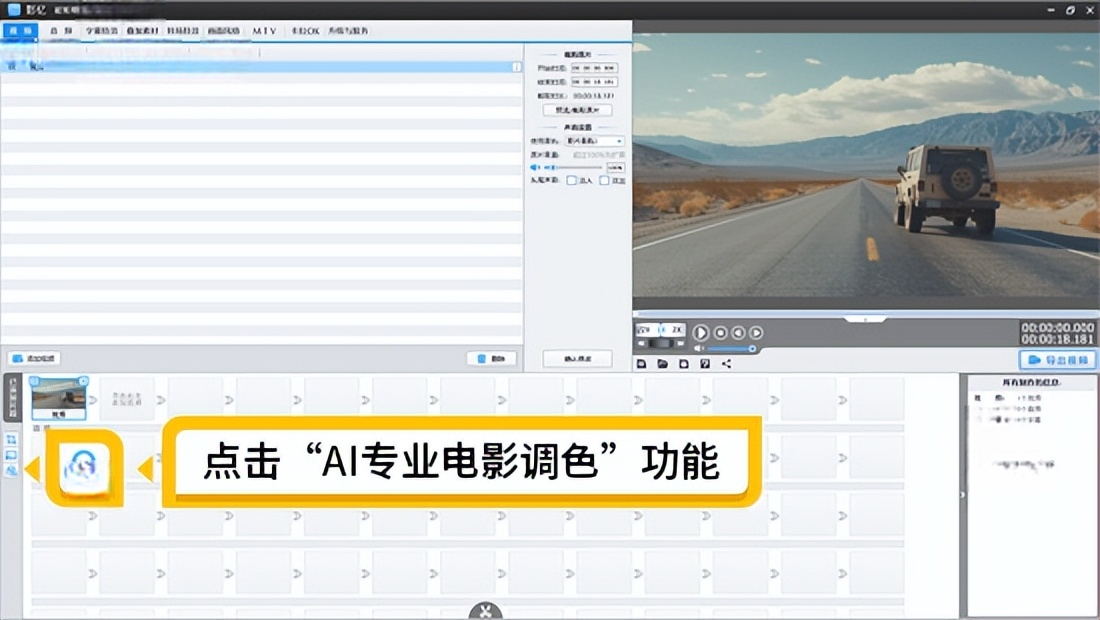1100x620 pixels.
Task: Click the confirm changes button
Action: (x=577, y=358)
